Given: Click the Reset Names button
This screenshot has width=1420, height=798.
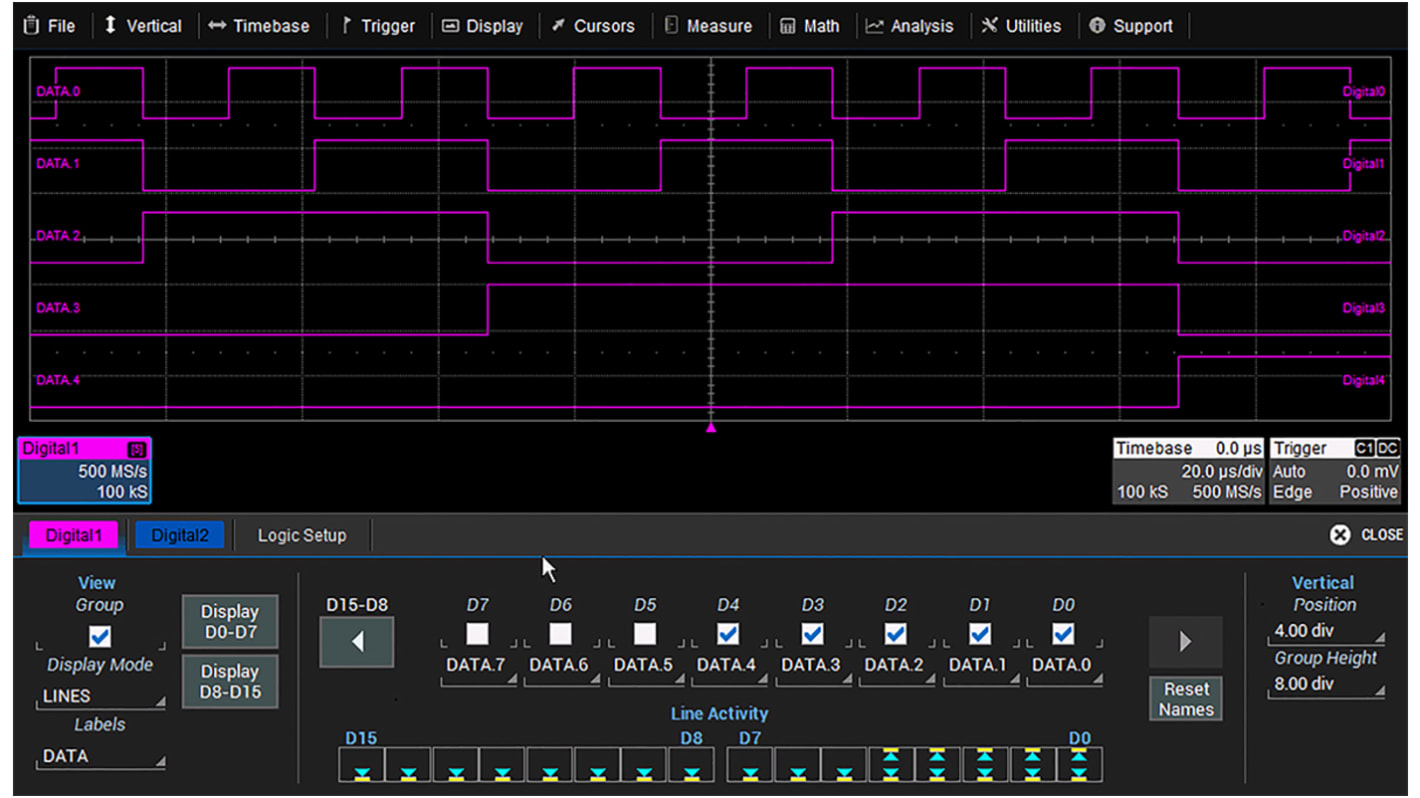Looking at the screenshot, I should click(x=1186, y=699).
